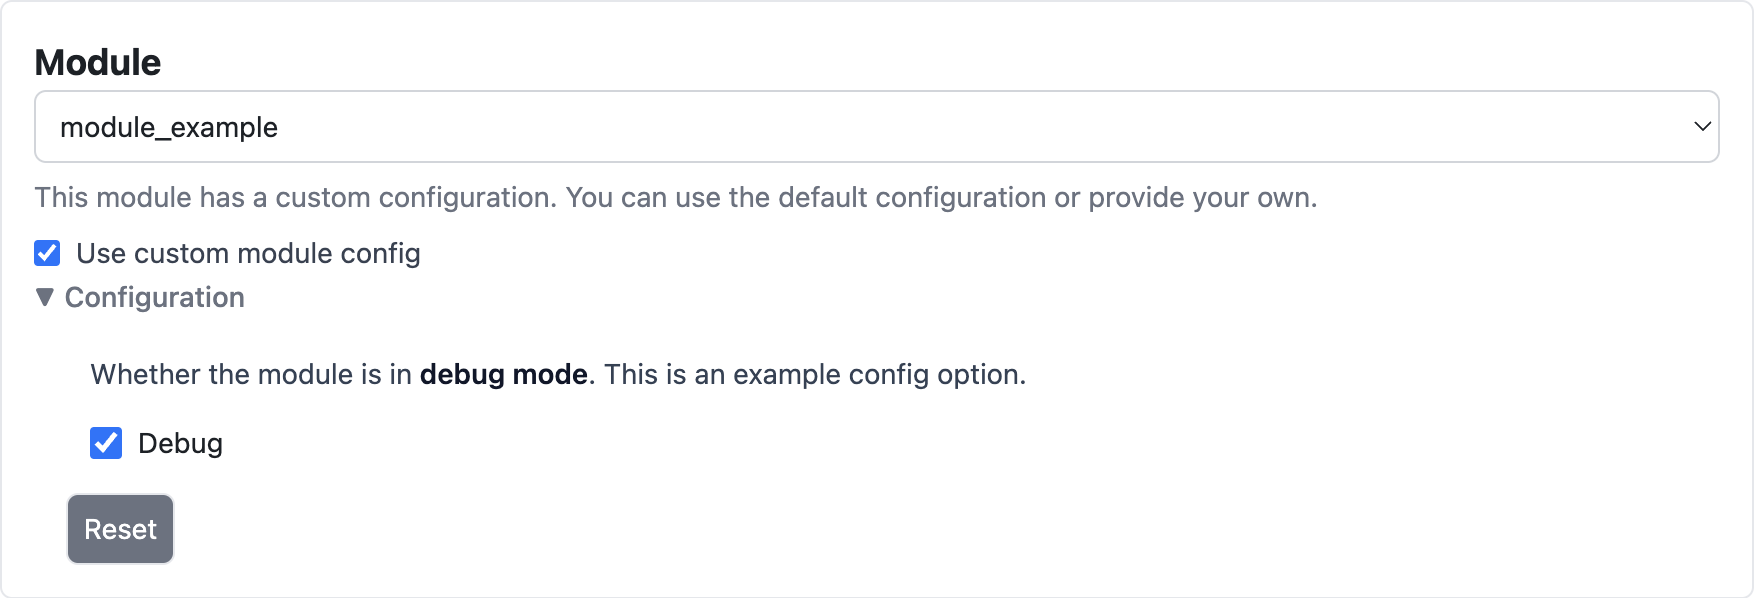Click the Debug label text
Viewport: 1754px width, 598px height.
click(180, 443)
